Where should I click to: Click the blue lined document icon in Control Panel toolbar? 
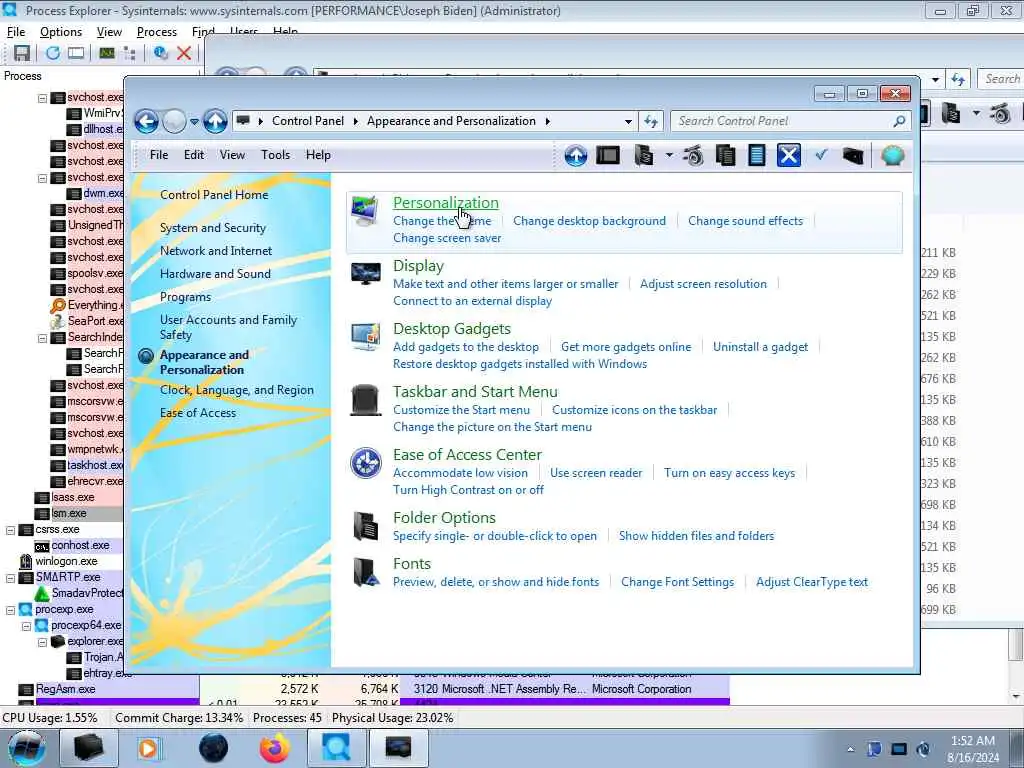click(x=757, y=155)
